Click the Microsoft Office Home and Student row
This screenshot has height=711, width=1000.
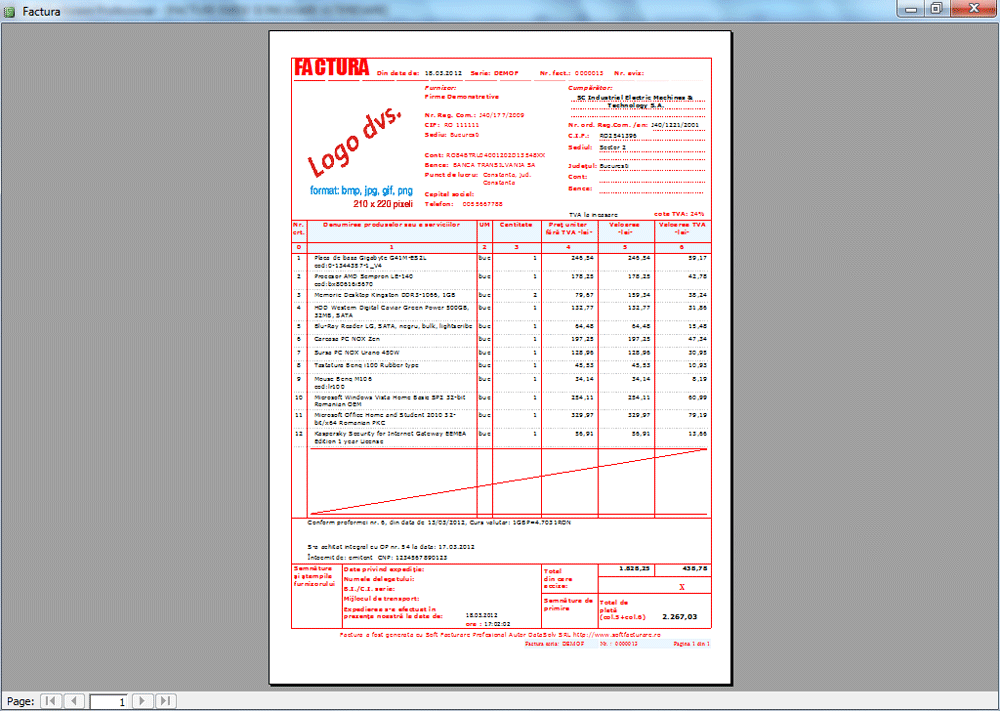(392, 416)
